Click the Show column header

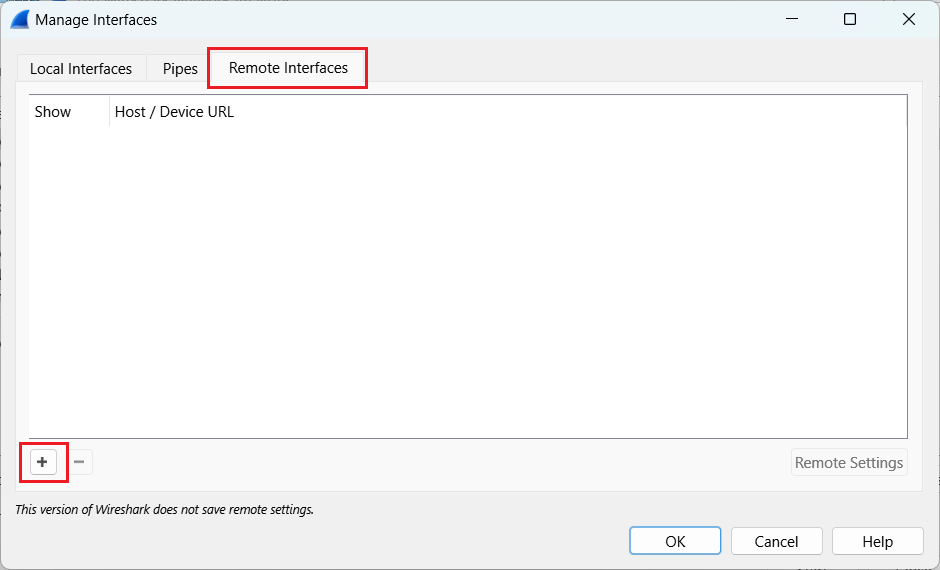pyautogui.click(x=53, y=112)
